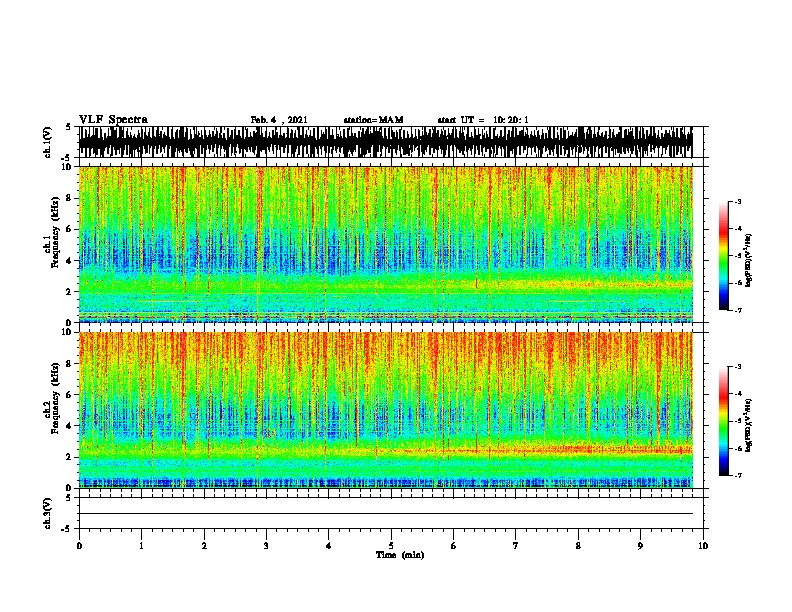Click the ch.1 spectrogram panel
Screen dimensions: 792x612
click(x=386, y=244)
